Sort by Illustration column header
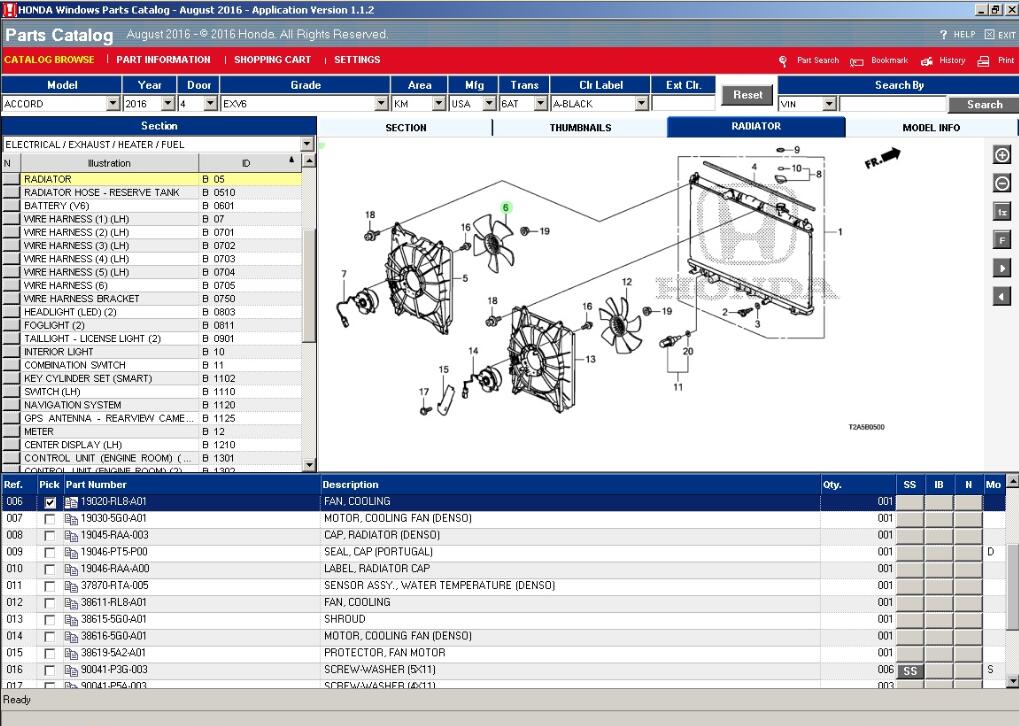The height and width of the screenshot is (726, 1019). click(109, 163)
